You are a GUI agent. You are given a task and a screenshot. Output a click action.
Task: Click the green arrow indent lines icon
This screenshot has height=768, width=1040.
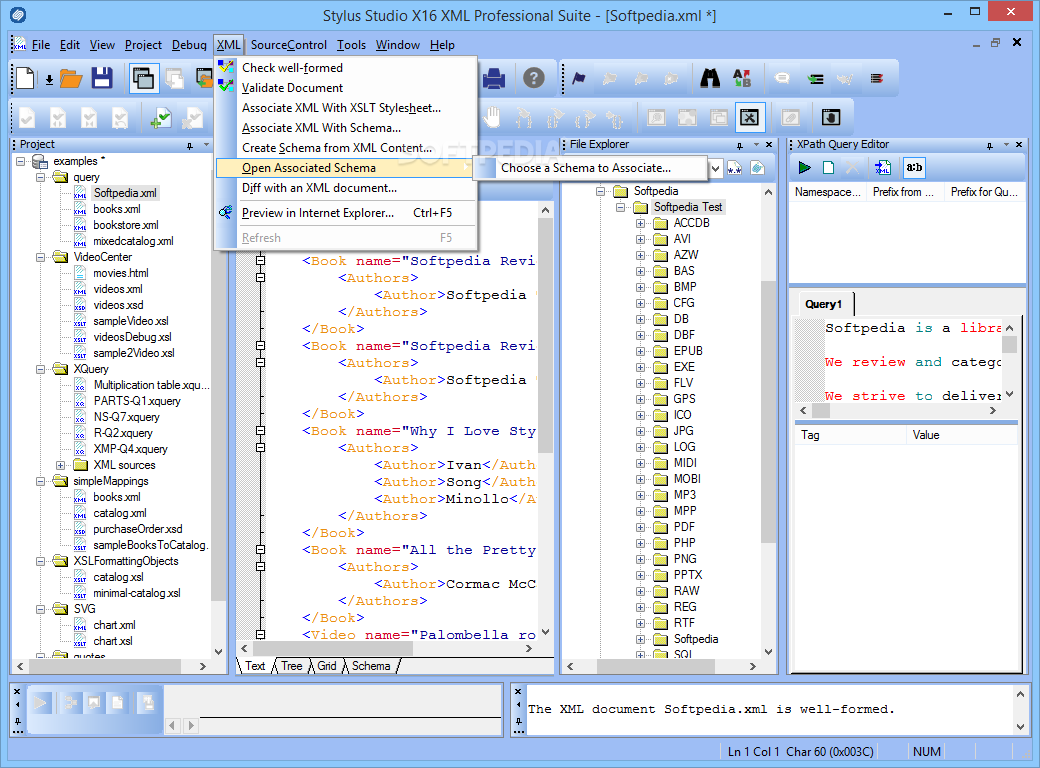815,79
